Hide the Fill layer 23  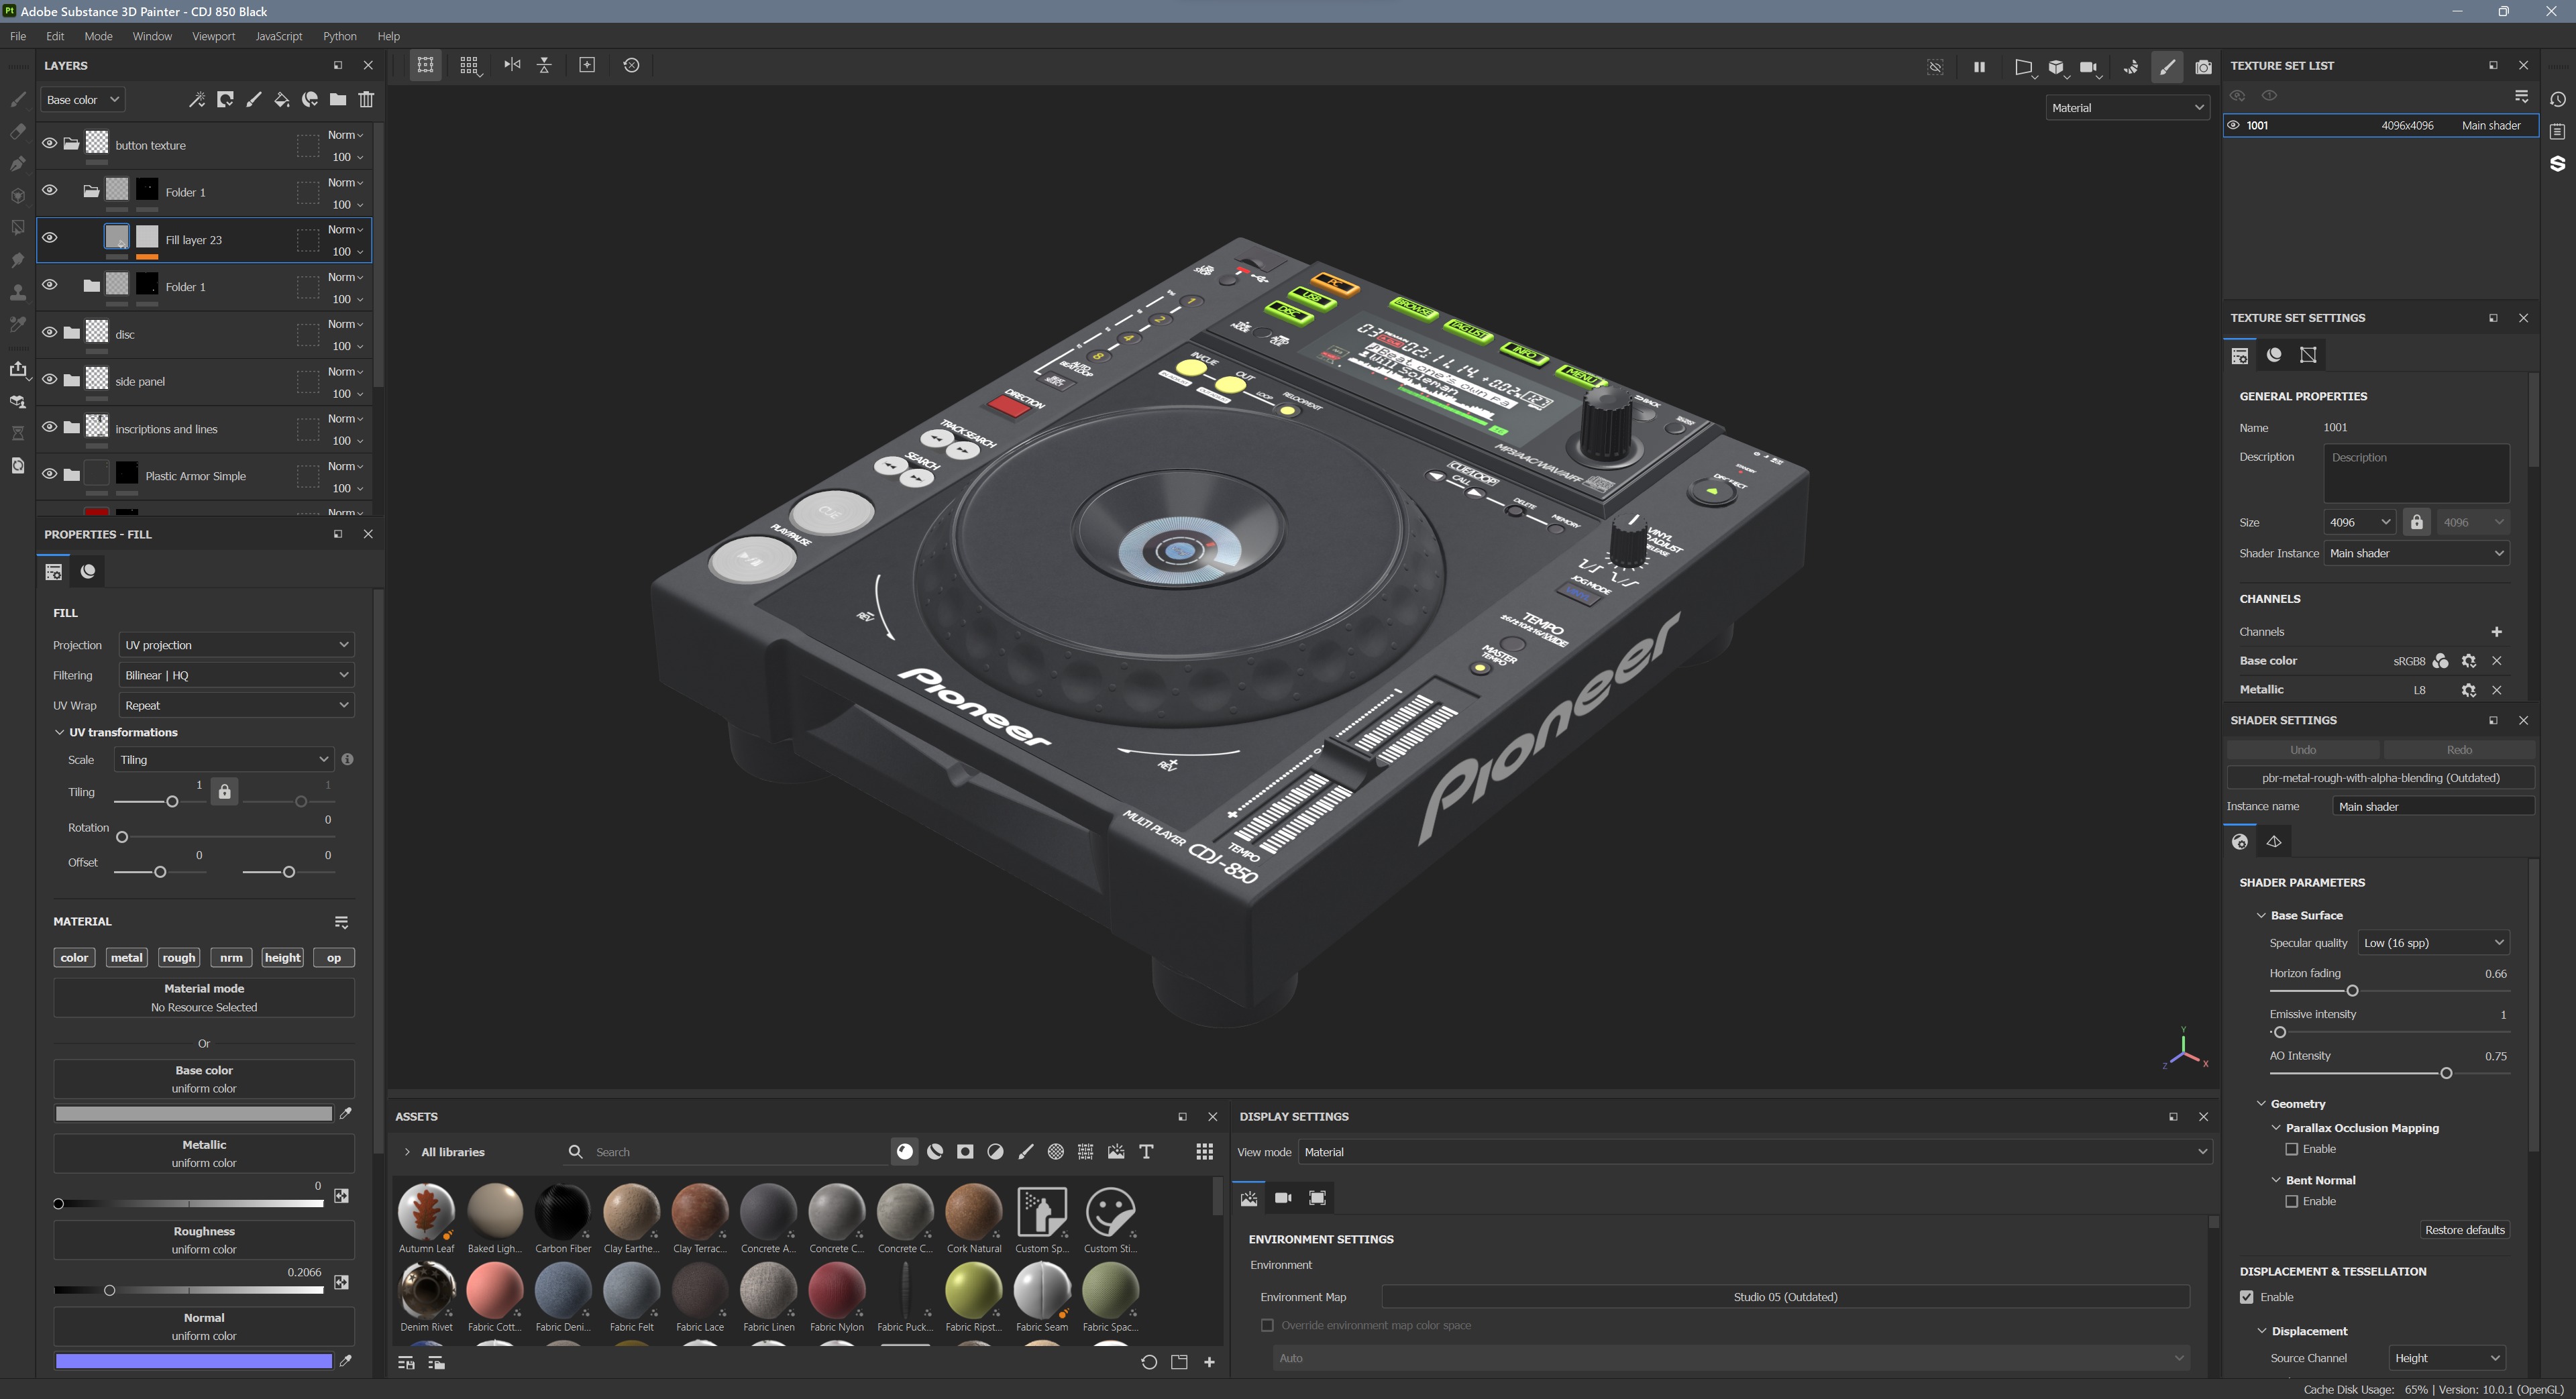point(49,238)
